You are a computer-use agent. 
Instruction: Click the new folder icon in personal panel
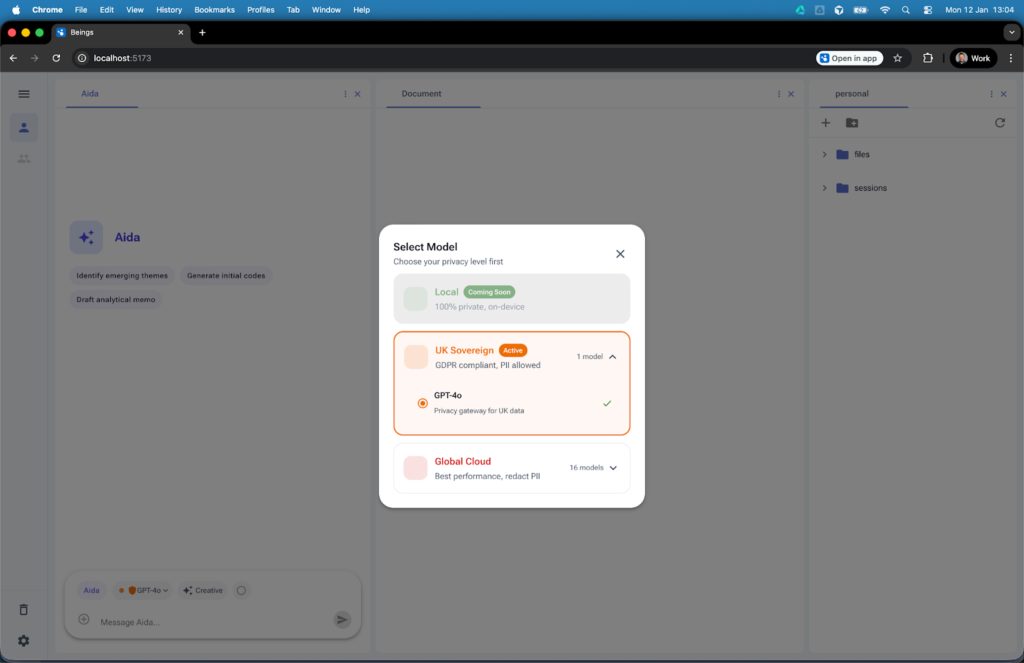(x=852, y=123)
